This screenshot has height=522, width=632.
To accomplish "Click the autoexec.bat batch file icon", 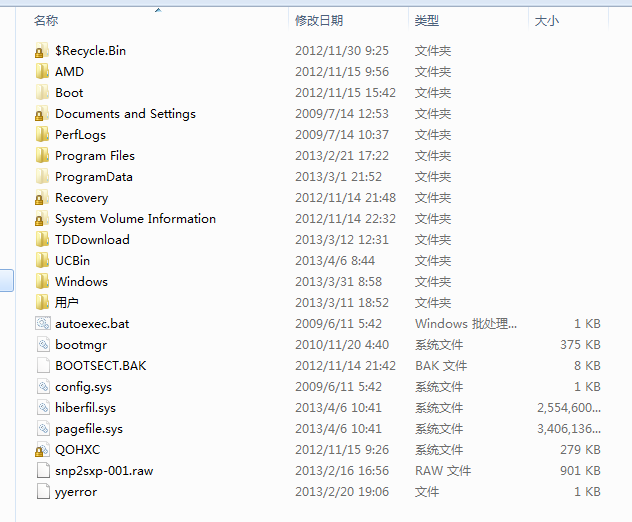I will (43, 324).
